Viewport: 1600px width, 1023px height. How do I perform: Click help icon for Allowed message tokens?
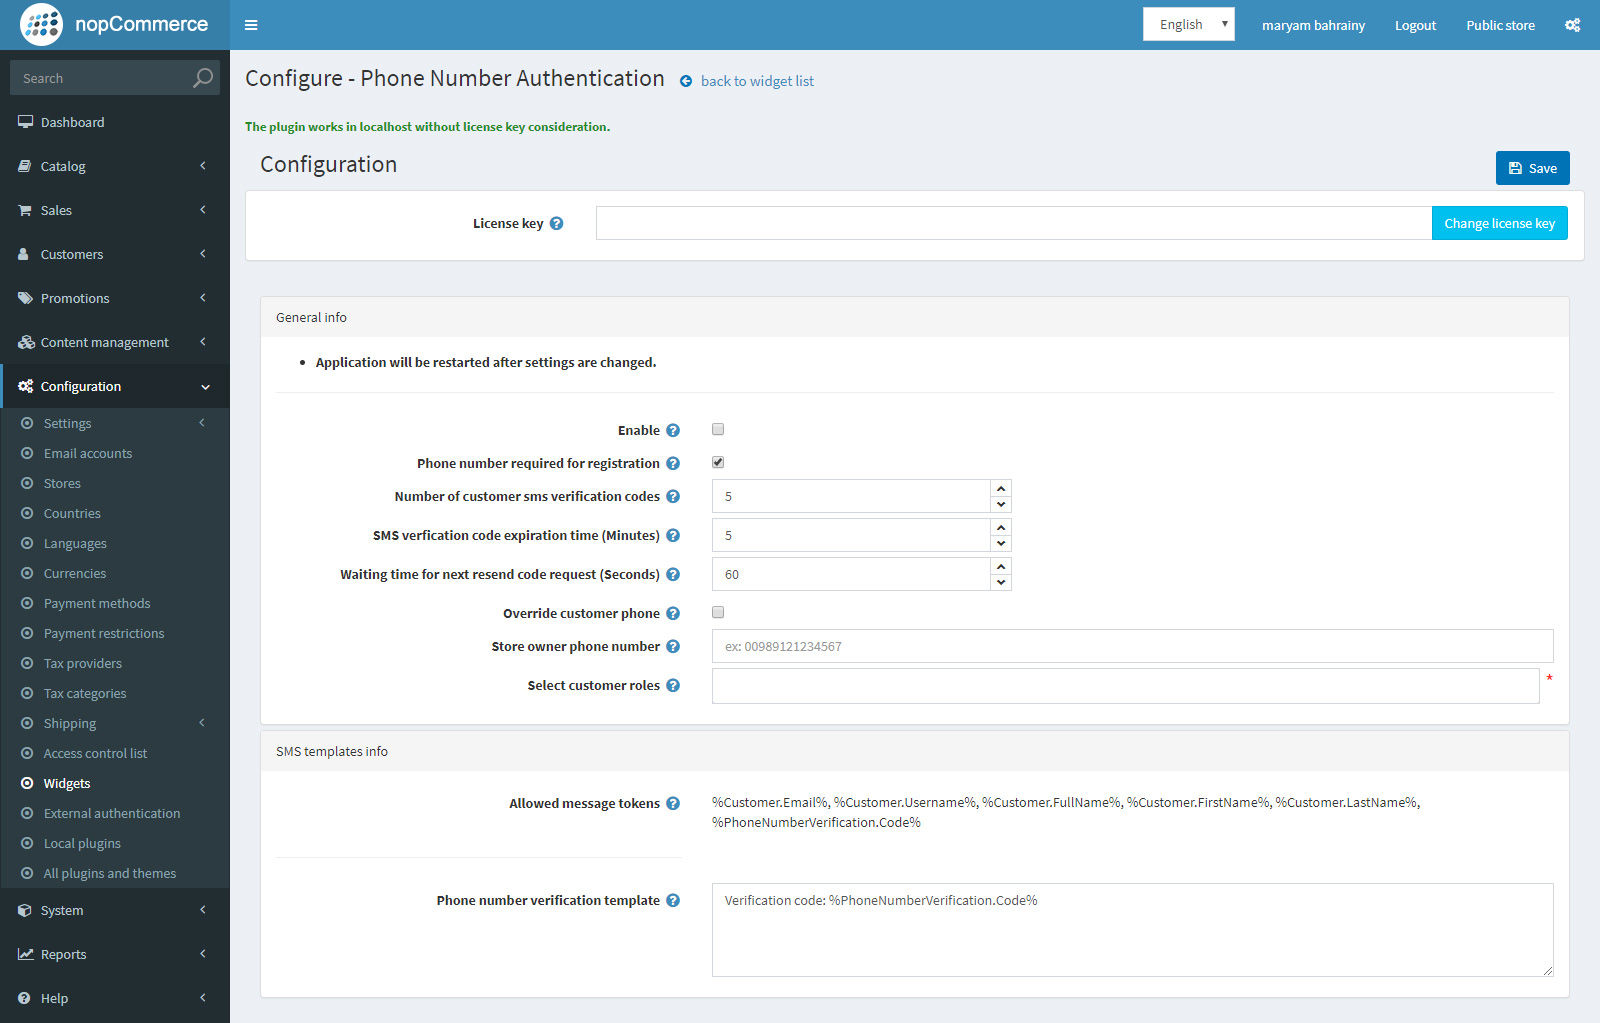[673, 803]
